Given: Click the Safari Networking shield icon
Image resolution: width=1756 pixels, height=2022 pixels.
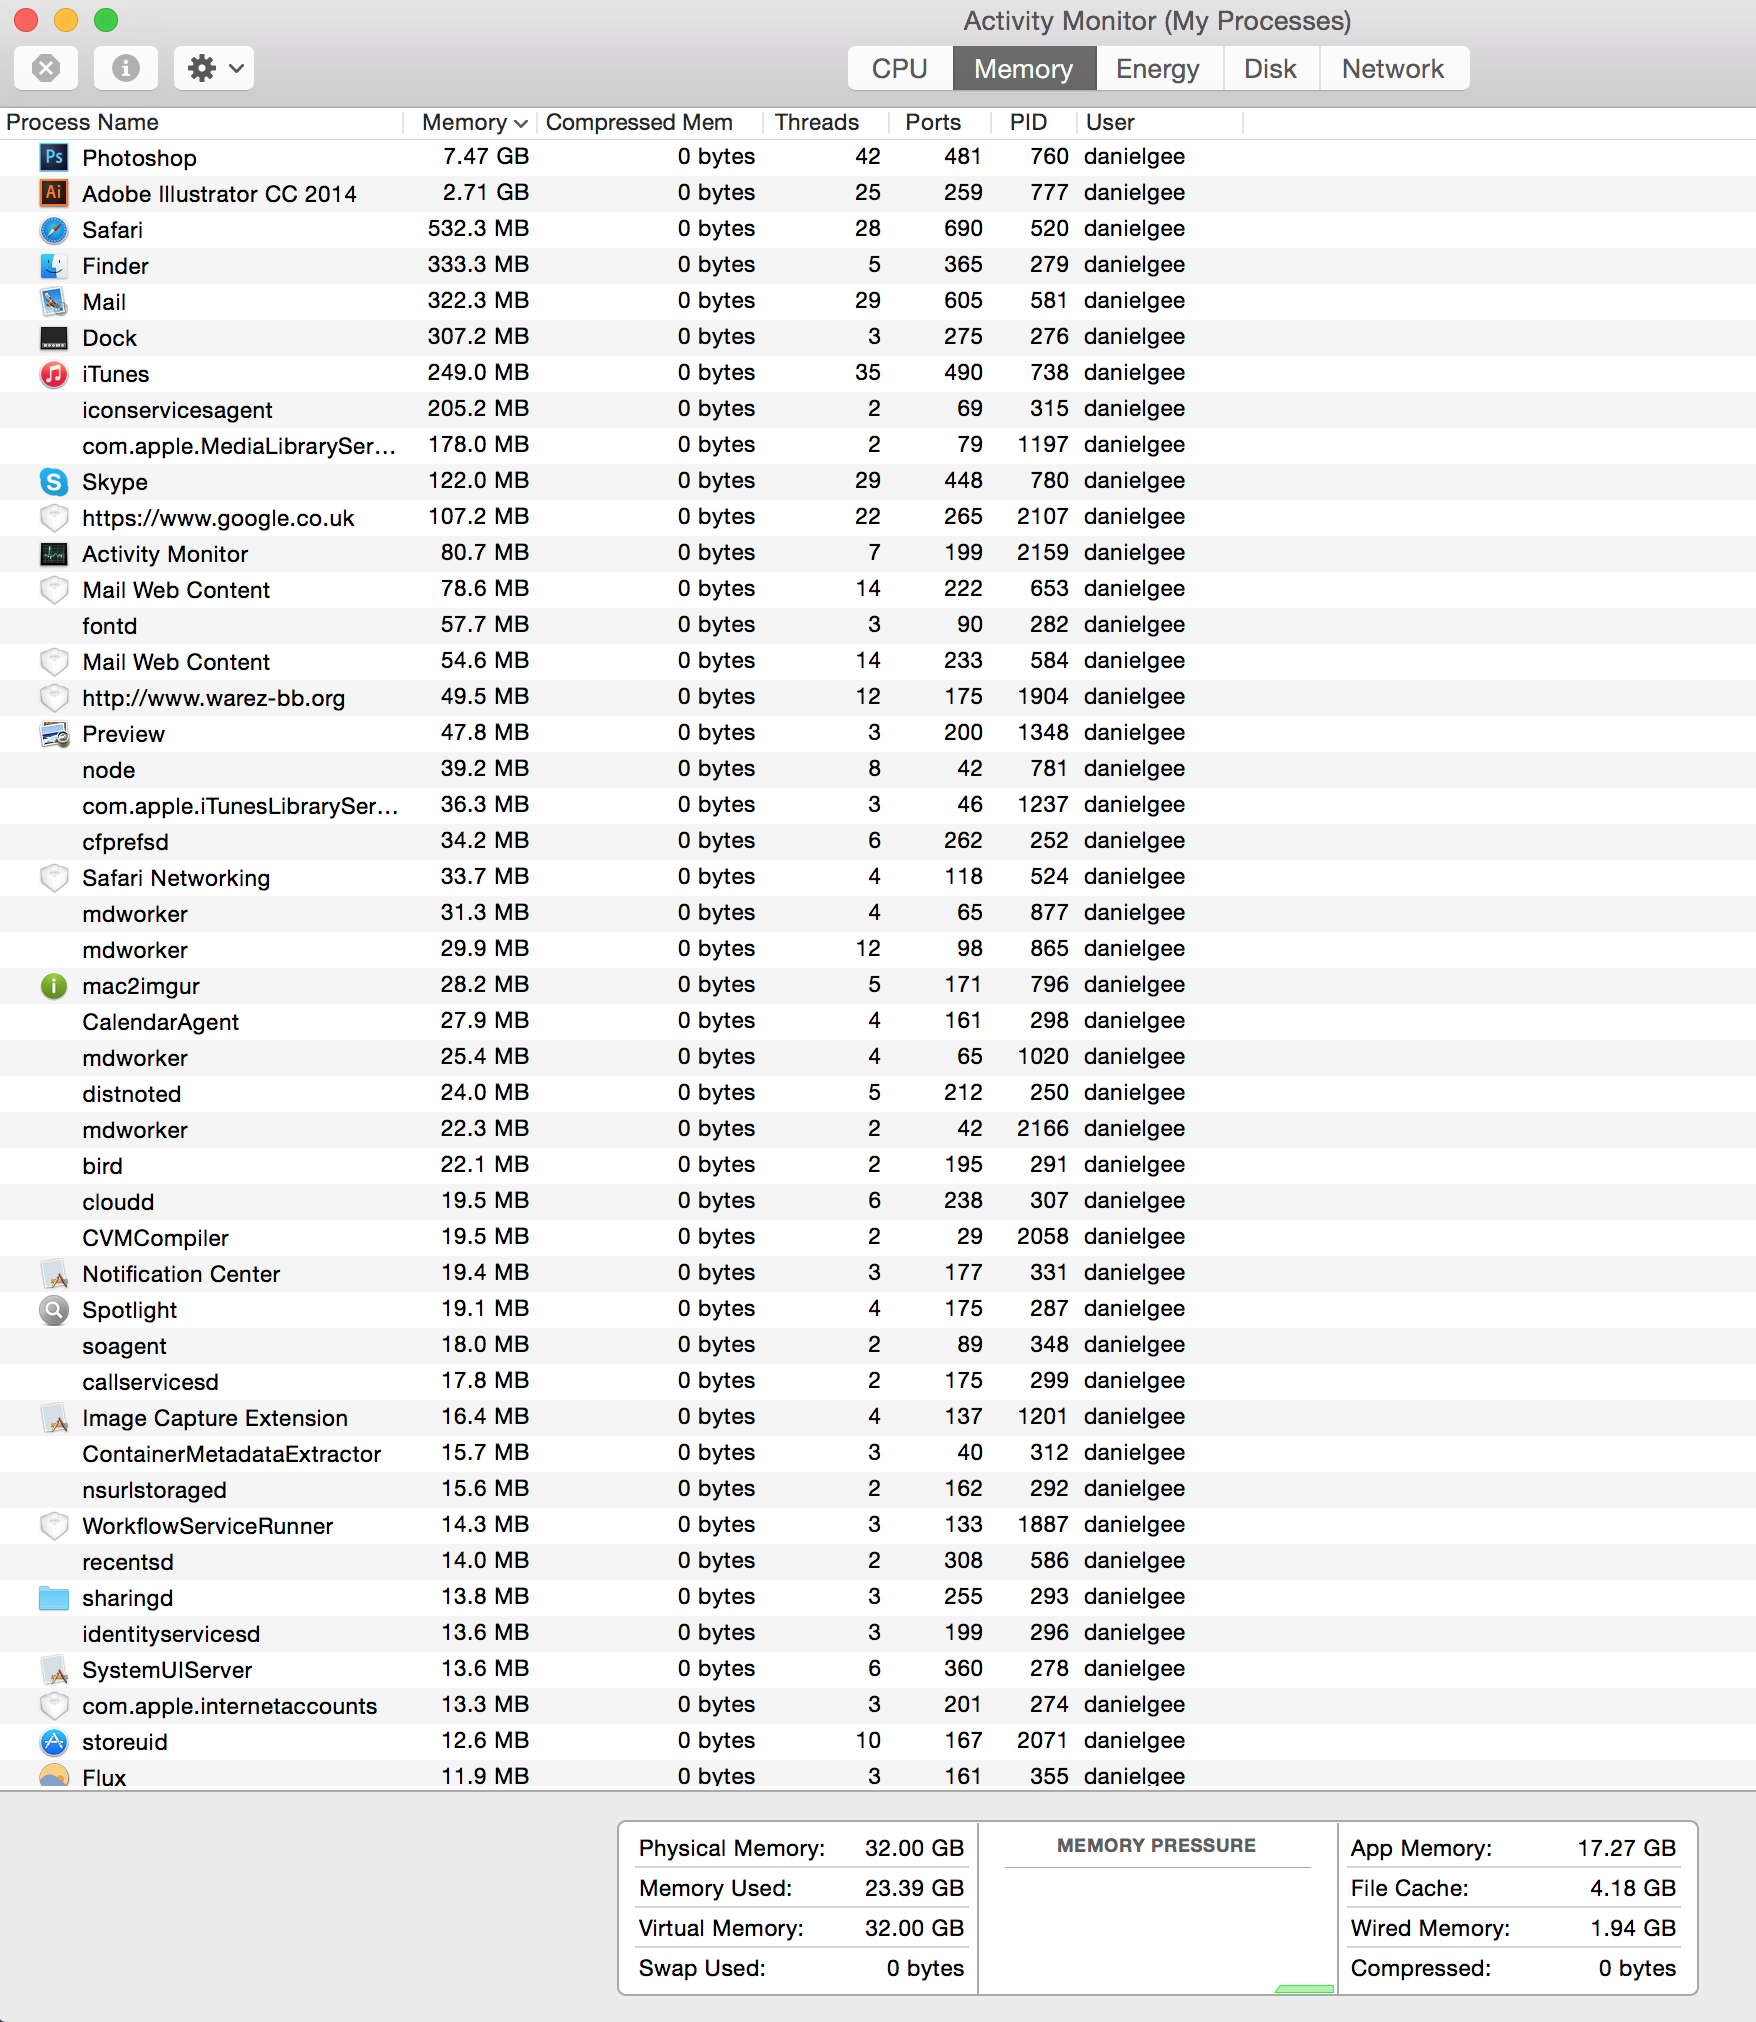Looking at the screenshot, I should (54, 877).
